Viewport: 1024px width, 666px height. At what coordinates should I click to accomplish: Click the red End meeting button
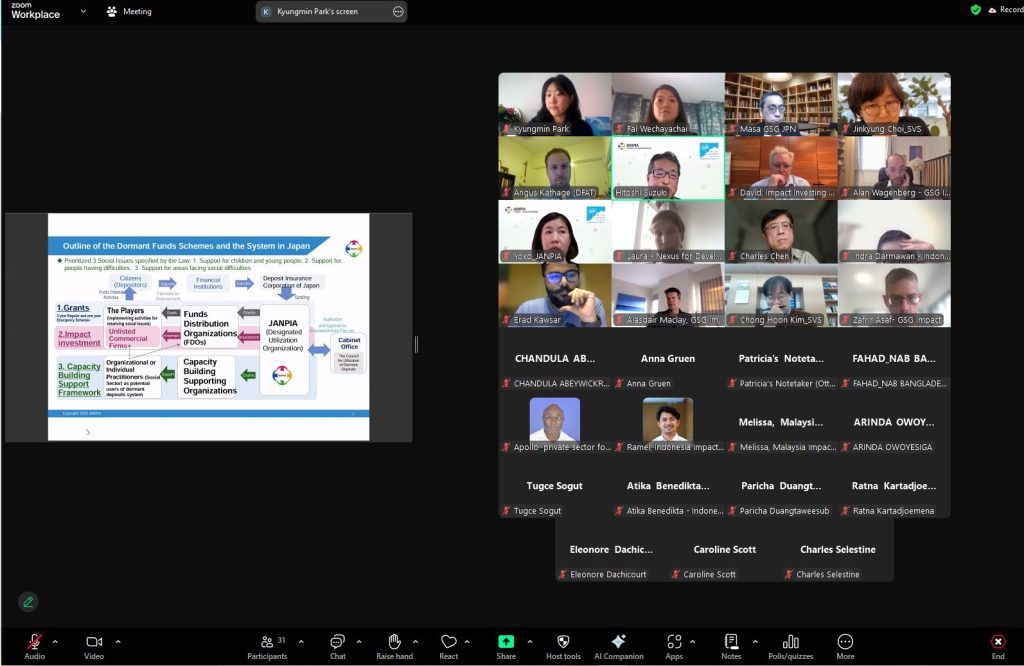point(997,642)
